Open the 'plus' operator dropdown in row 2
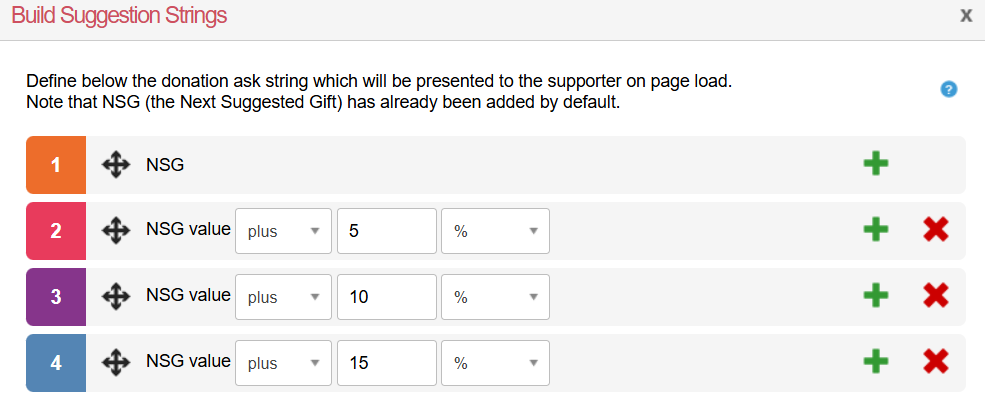 pyautogui.click(x=283, y=231)
